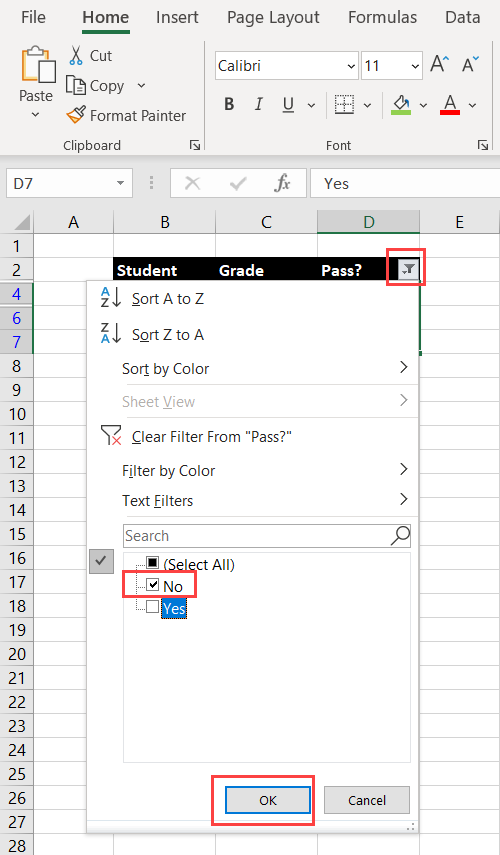Check the Yes checkbox
The width and height of the screenshot is (500, 855).
pyautogui.click(x=153, y=606)
